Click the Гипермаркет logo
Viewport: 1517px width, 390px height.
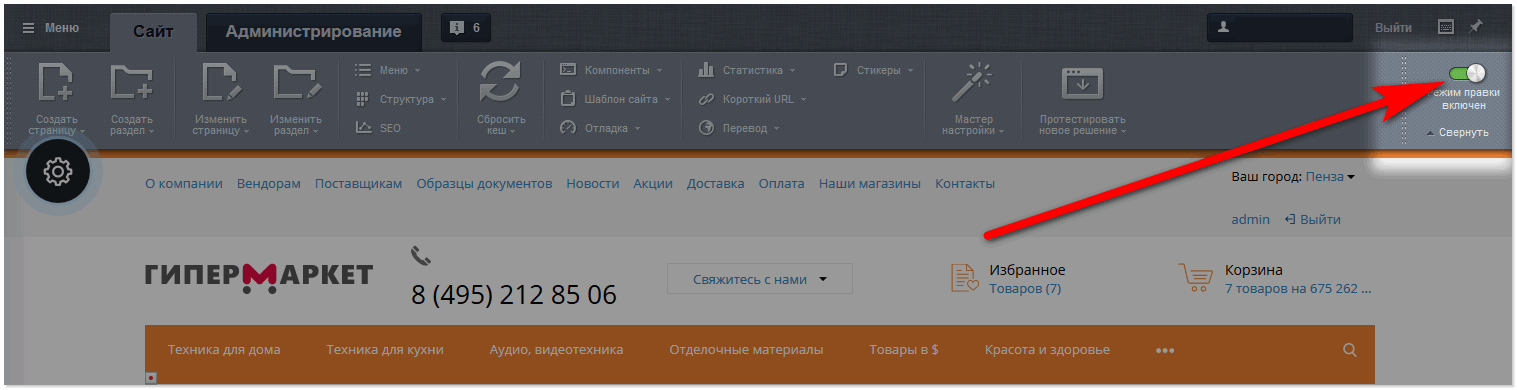point(259,277)
